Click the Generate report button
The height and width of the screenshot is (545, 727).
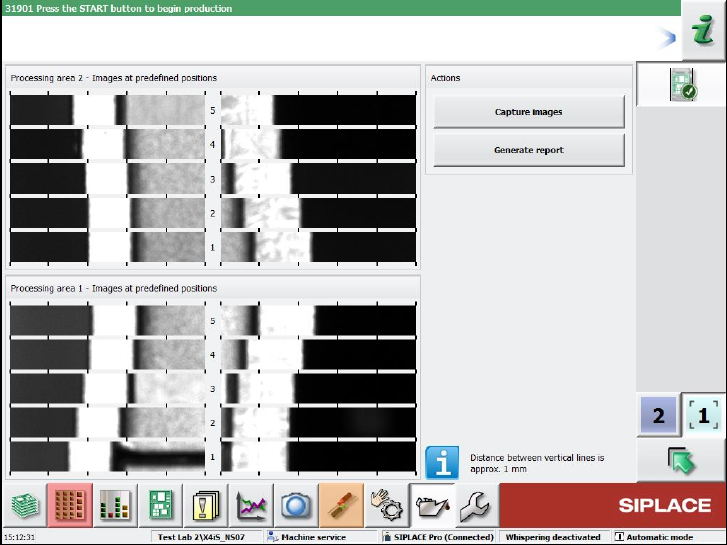click(x=529, y=150)
